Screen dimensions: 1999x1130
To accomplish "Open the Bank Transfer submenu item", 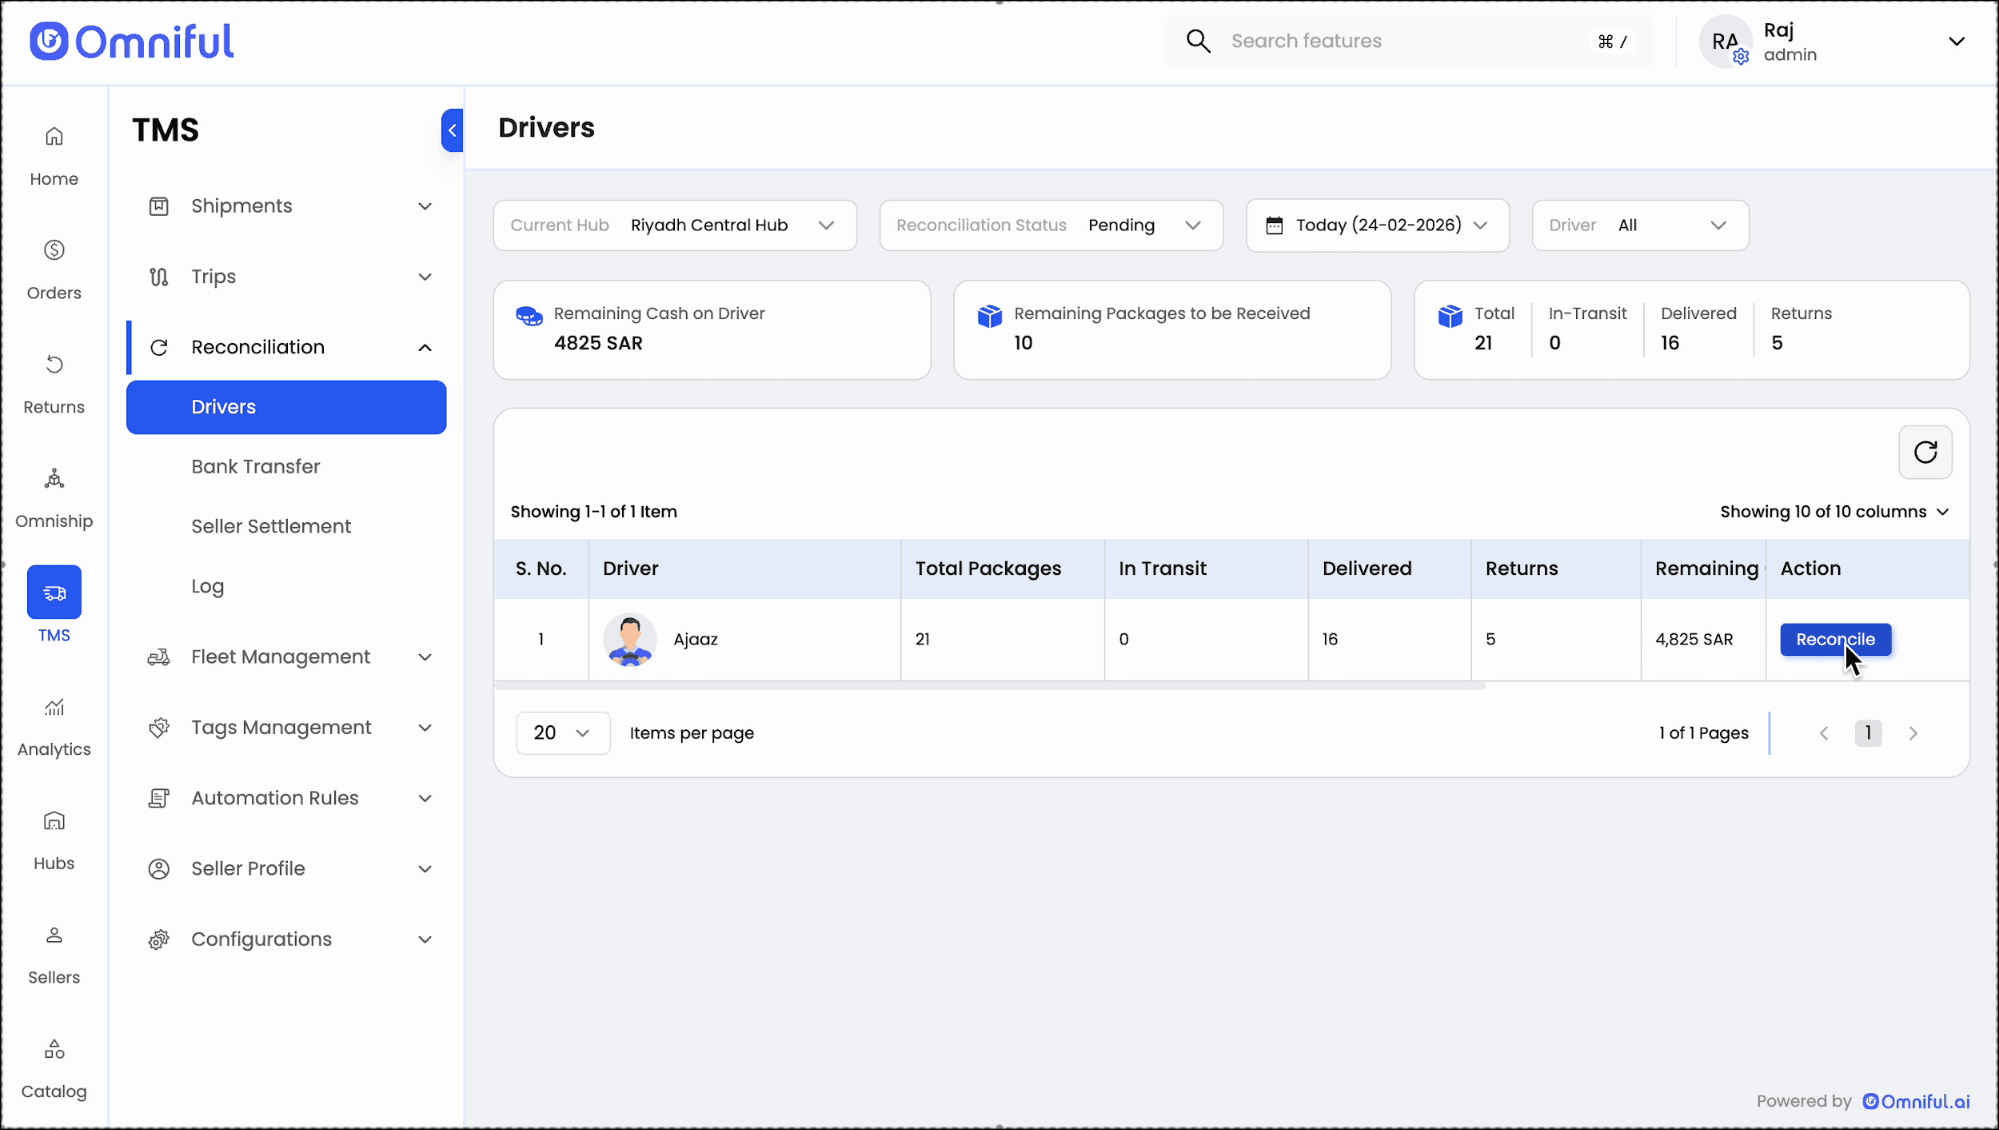I will (256, 467).
